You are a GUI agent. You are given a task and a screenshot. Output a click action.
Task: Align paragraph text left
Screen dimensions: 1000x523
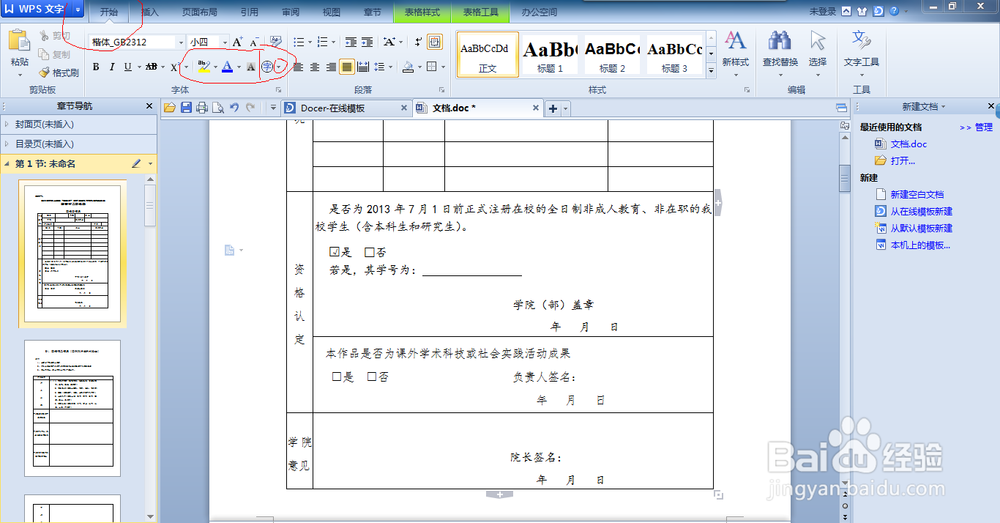point(298,67)
